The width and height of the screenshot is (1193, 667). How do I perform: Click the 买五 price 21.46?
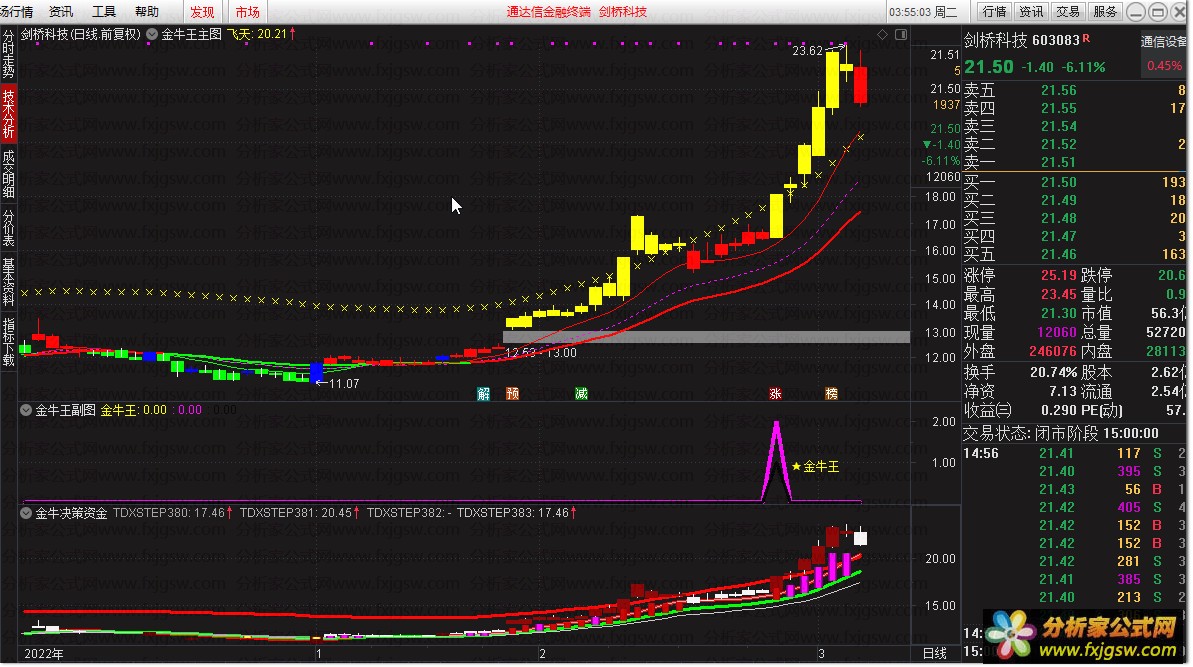[1058, 254]
